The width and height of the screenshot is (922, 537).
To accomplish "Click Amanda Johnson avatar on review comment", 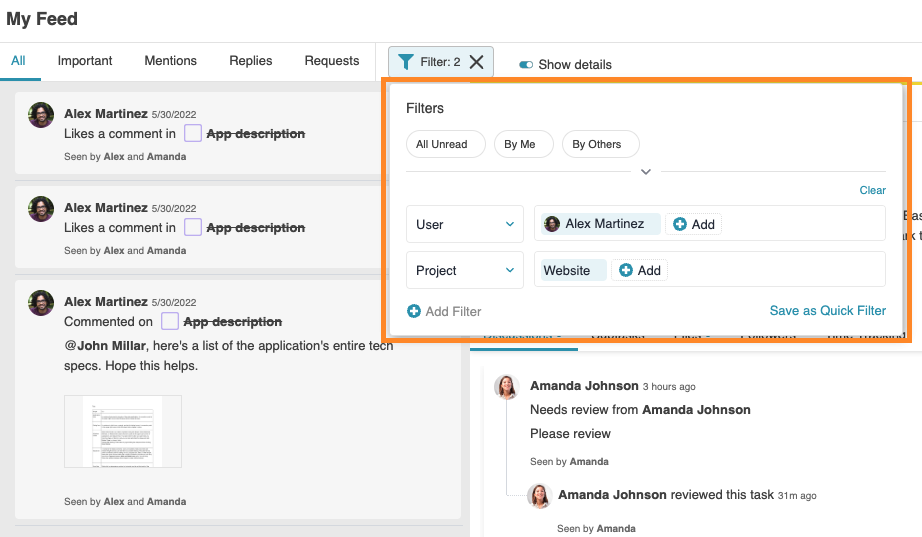I will (541, 495).
